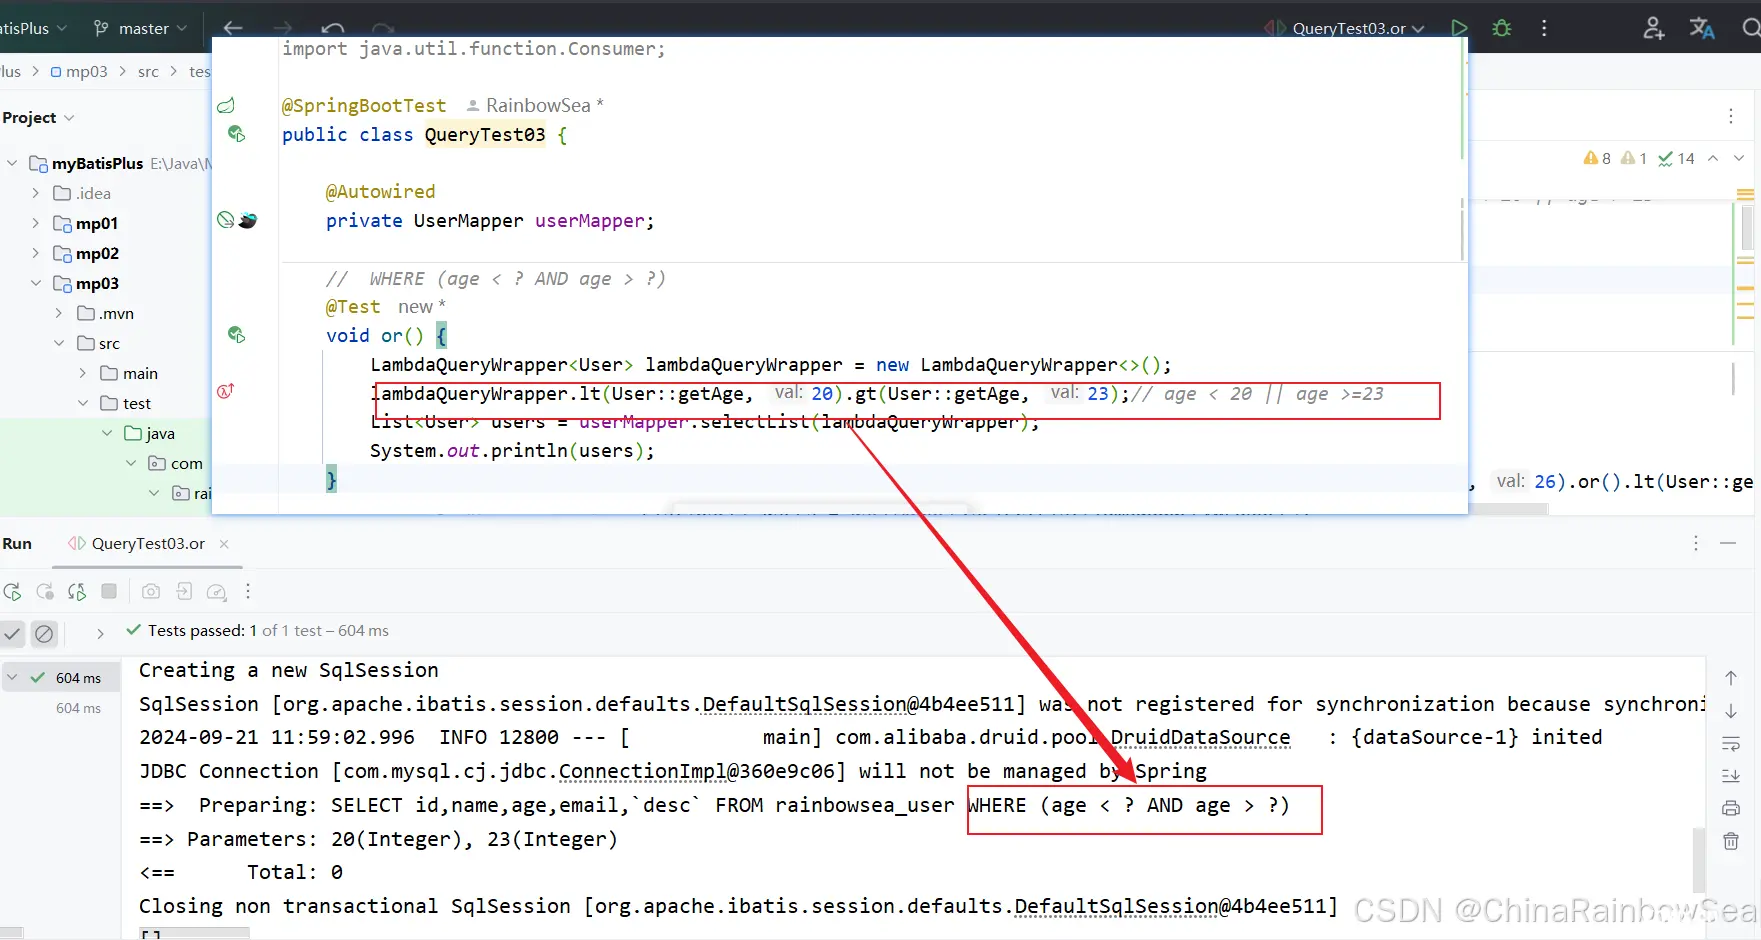Select the com package in project tree
The width and height of the screenshot is (1761, 940).
point(176,463)
